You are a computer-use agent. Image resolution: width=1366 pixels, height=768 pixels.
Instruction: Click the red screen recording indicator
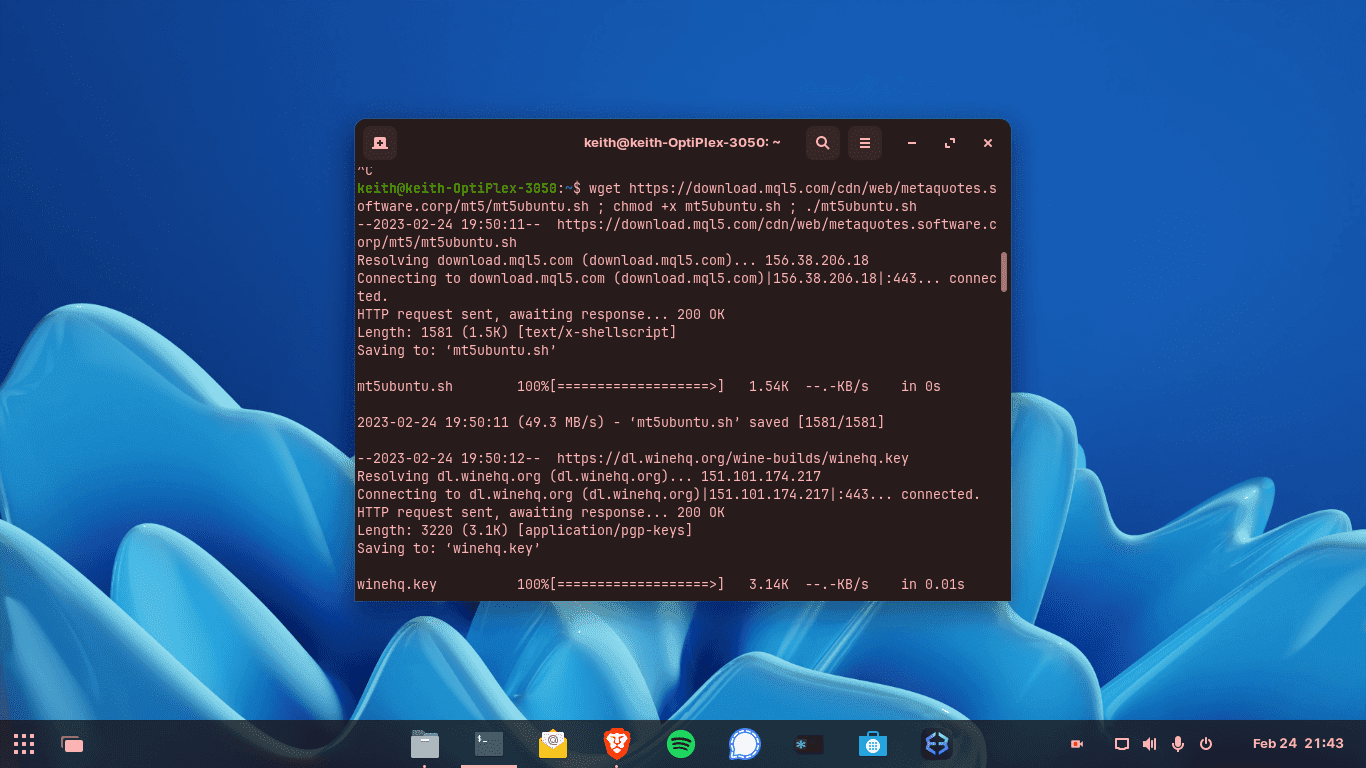[x=1077, y=744]
